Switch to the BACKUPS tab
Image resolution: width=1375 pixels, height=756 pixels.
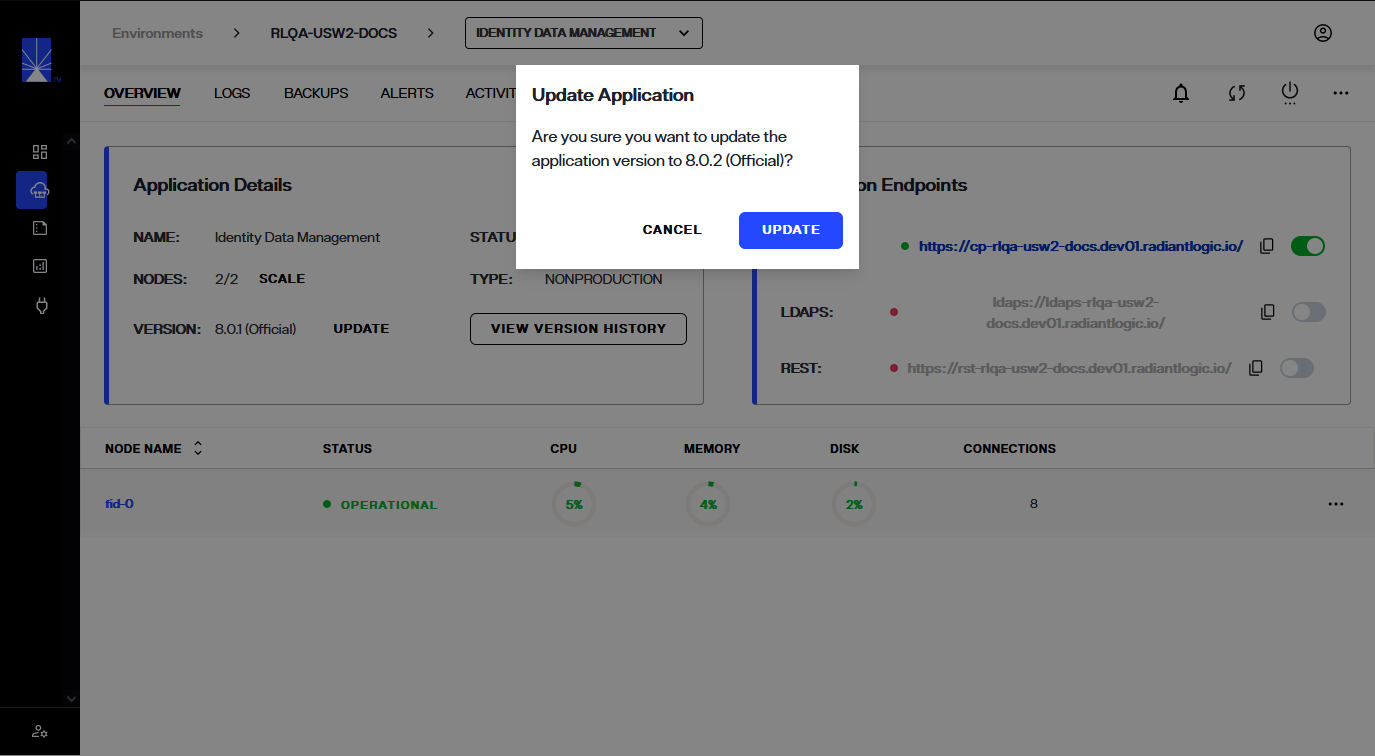(x=316, y=93)
